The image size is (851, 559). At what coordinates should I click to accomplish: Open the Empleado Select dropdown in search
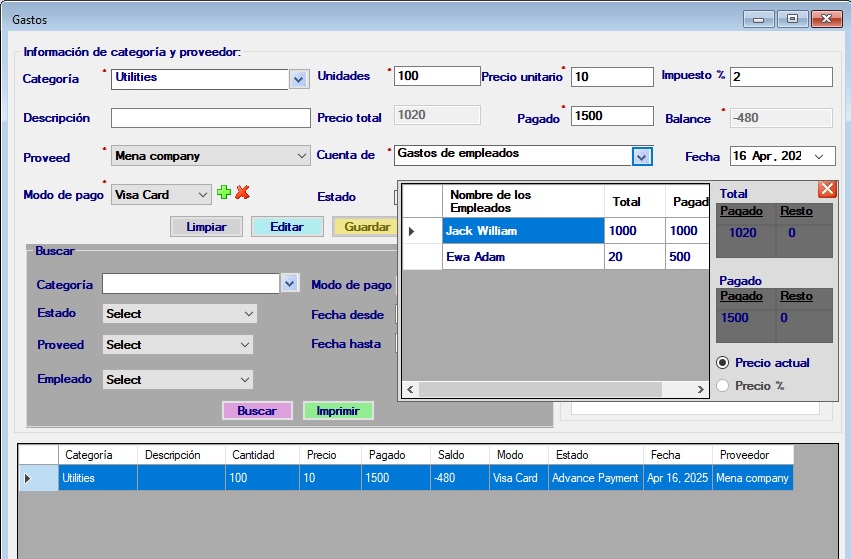point(178,380)
